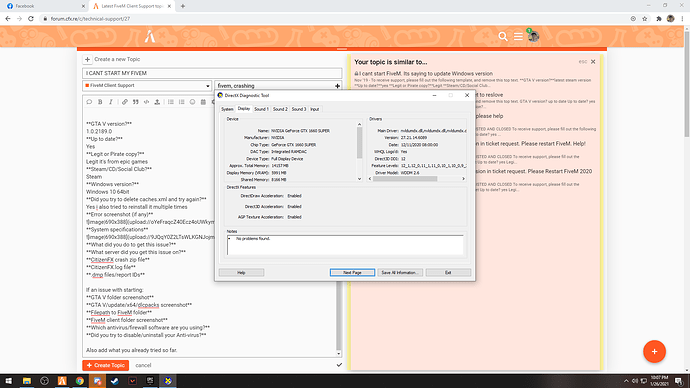The width and height of the screenshot is (690, 388).
Task: Insert a bulleted list in composer
Action: 171,102
